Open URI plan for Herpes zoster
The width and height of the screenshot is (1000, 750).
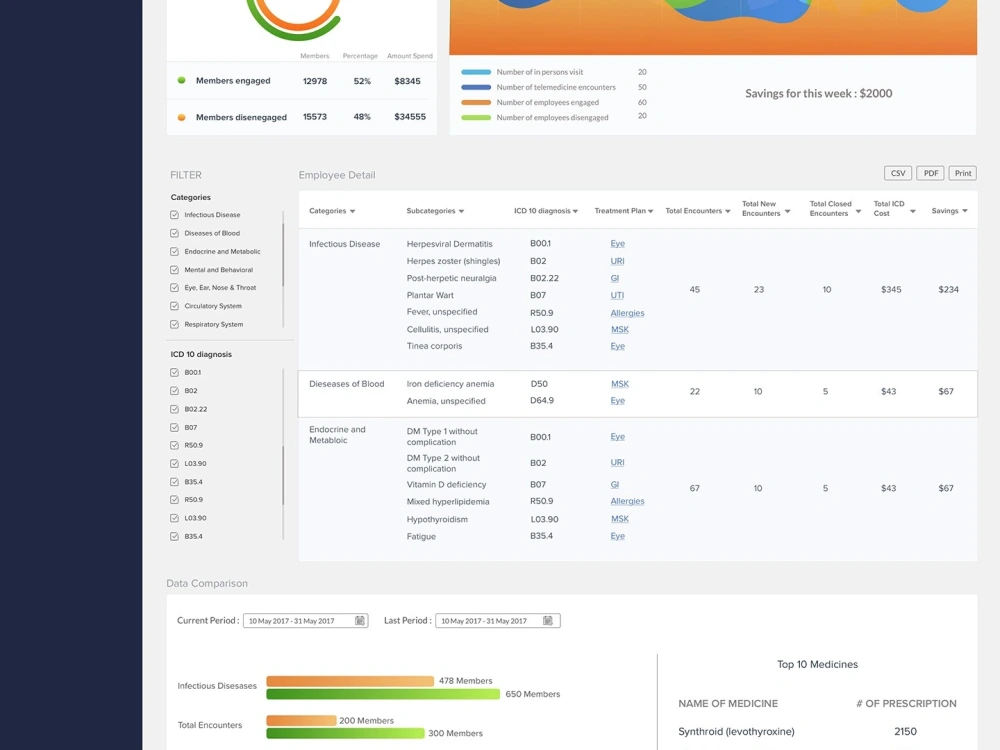(617, 261)
